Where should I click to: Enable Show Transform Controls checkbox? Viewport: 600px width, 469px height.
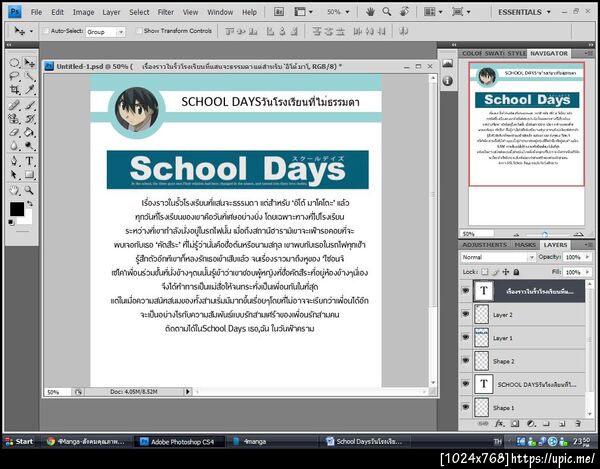tap(139, 31)
